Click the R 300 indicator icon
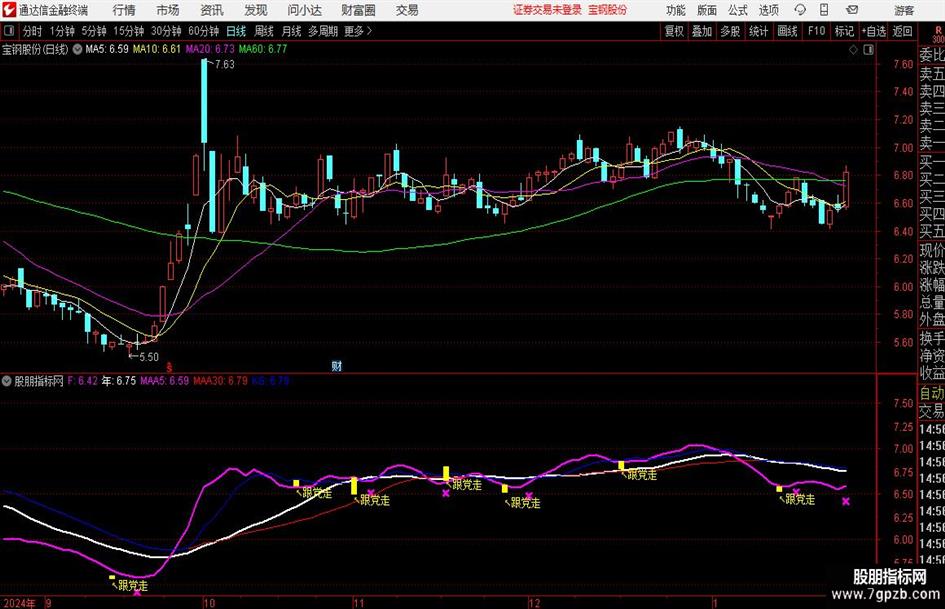Screen dimensions: 945x609 (x=938, y=34)
